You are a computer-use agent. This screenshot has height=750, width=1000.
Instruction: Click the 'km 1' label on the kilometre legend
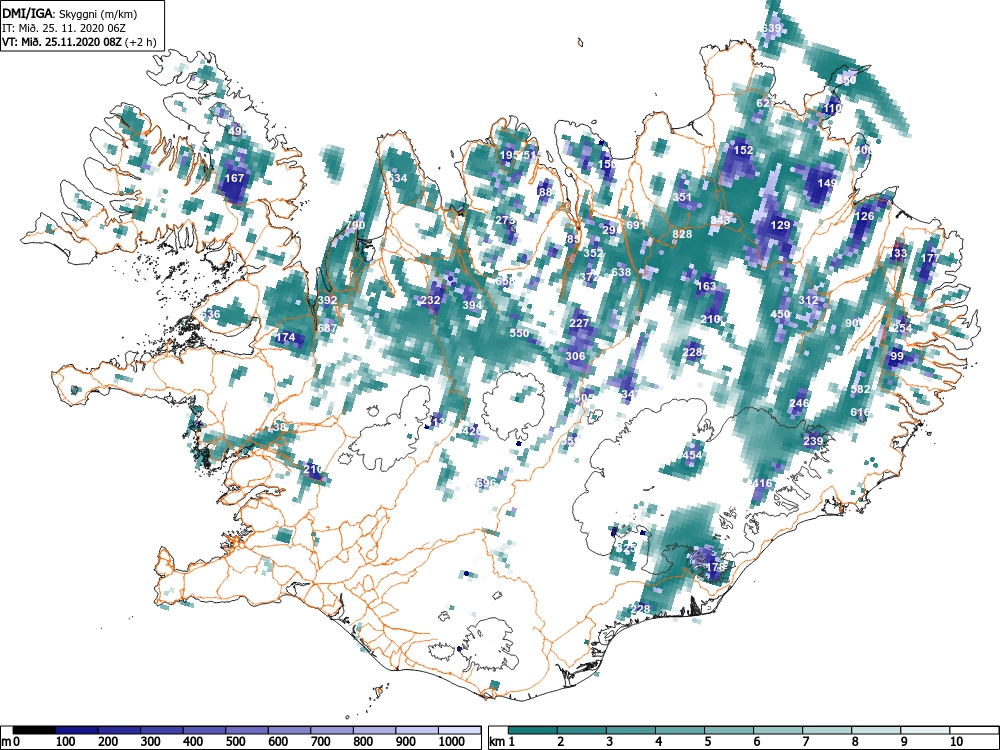click(503, 742)
